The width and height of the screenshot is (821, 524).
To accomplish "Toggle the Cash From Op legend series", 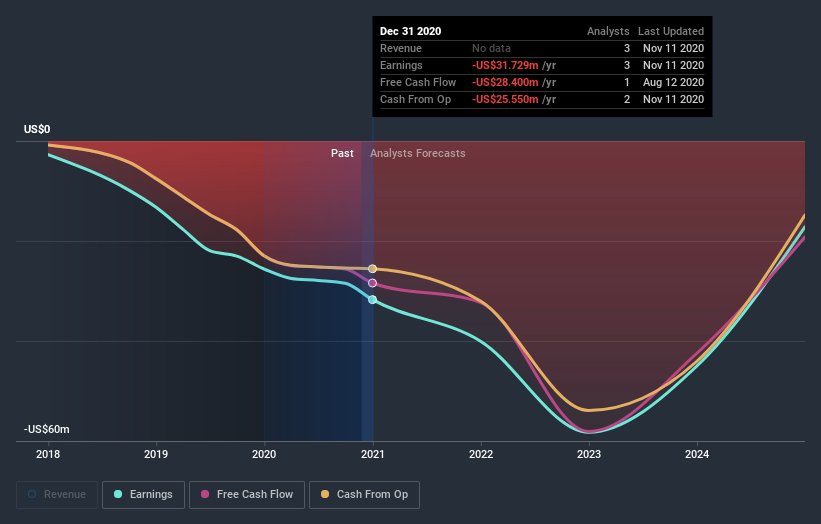I will (364, 495).
